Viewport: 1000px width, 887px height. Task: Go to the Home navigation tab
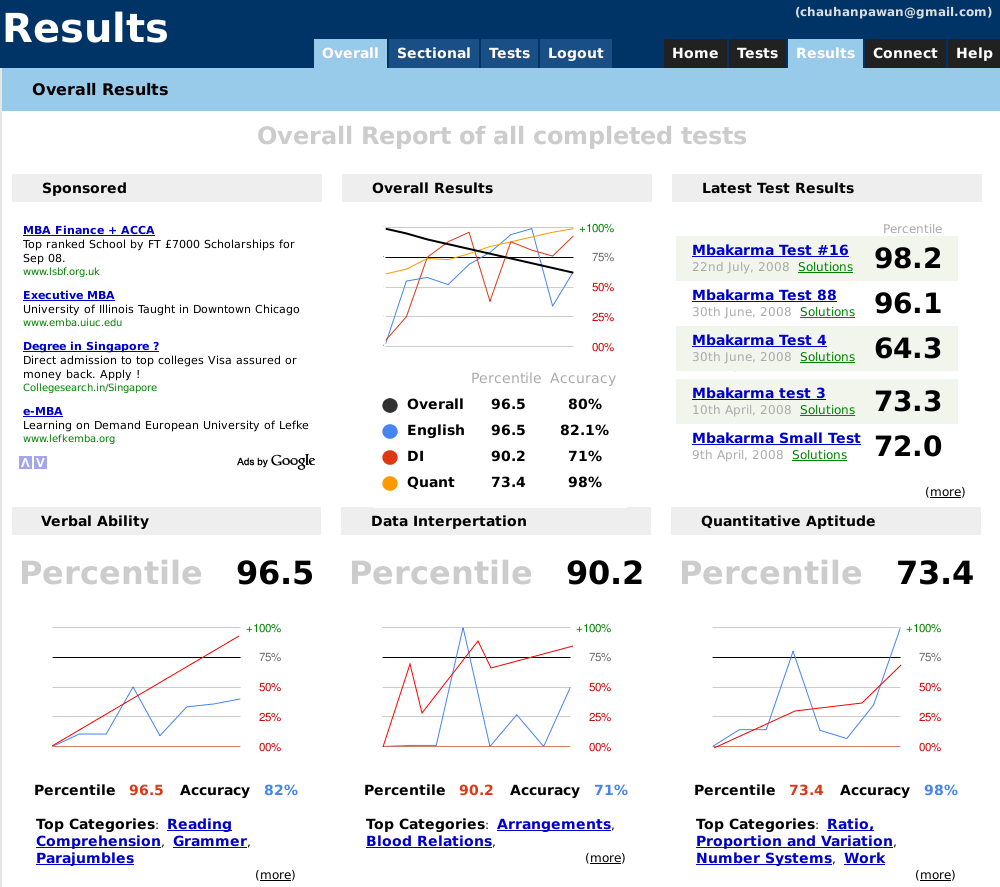pyautogui.click(x=695, y=54)
